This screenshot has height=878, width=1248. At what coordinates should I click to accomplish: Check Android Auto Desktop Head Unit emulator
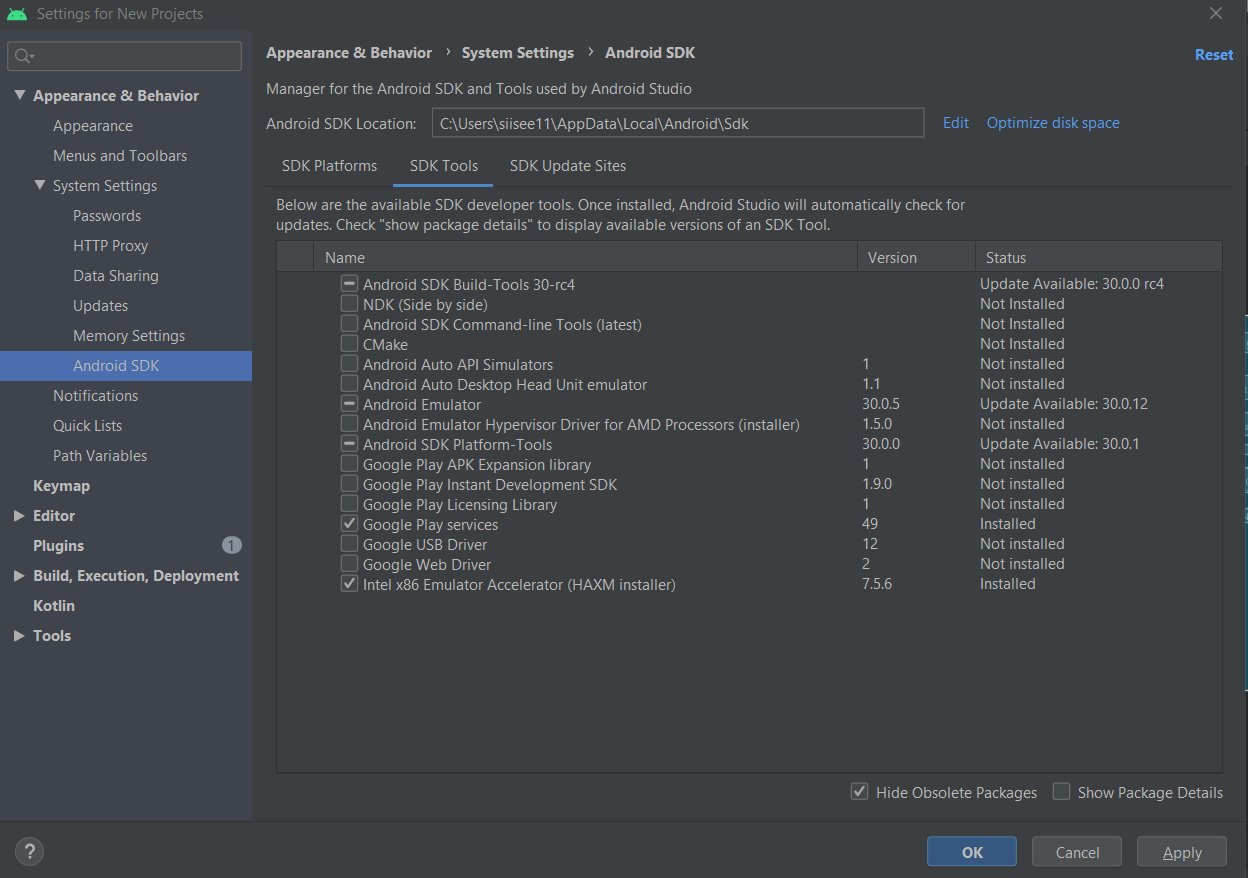[x=349, y=384]
